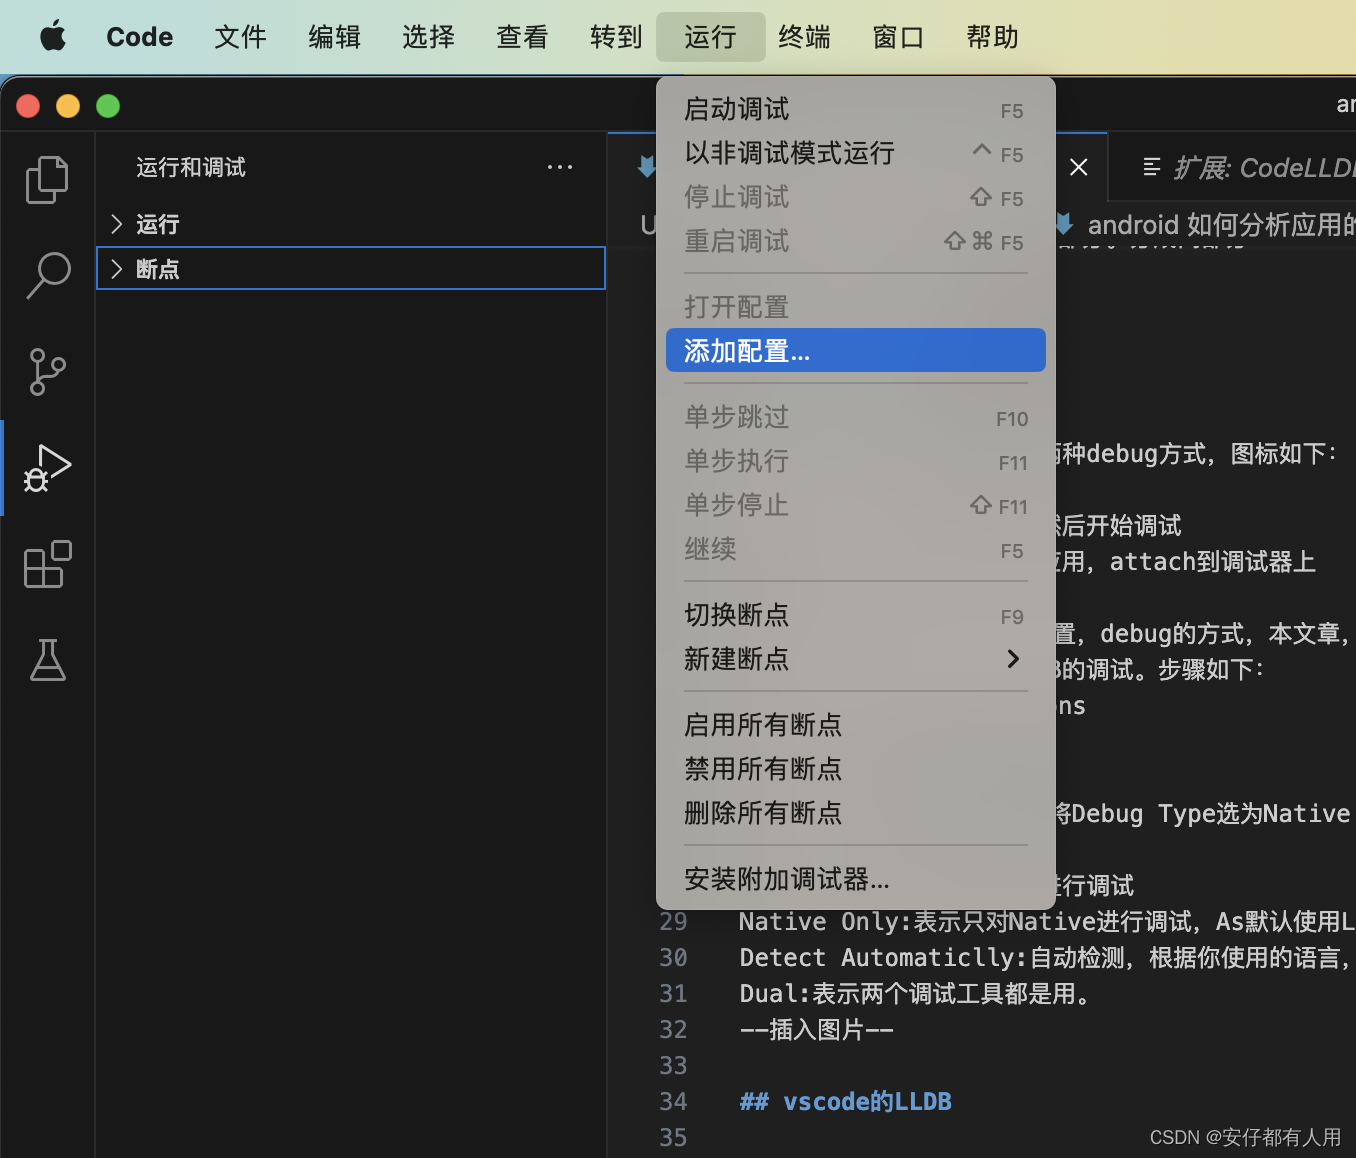Viewport: 1356px width, 1158px height.
Task: Choose 启用所有断点 menu entry
Action: pyautogui.click(x=856, y=725)
